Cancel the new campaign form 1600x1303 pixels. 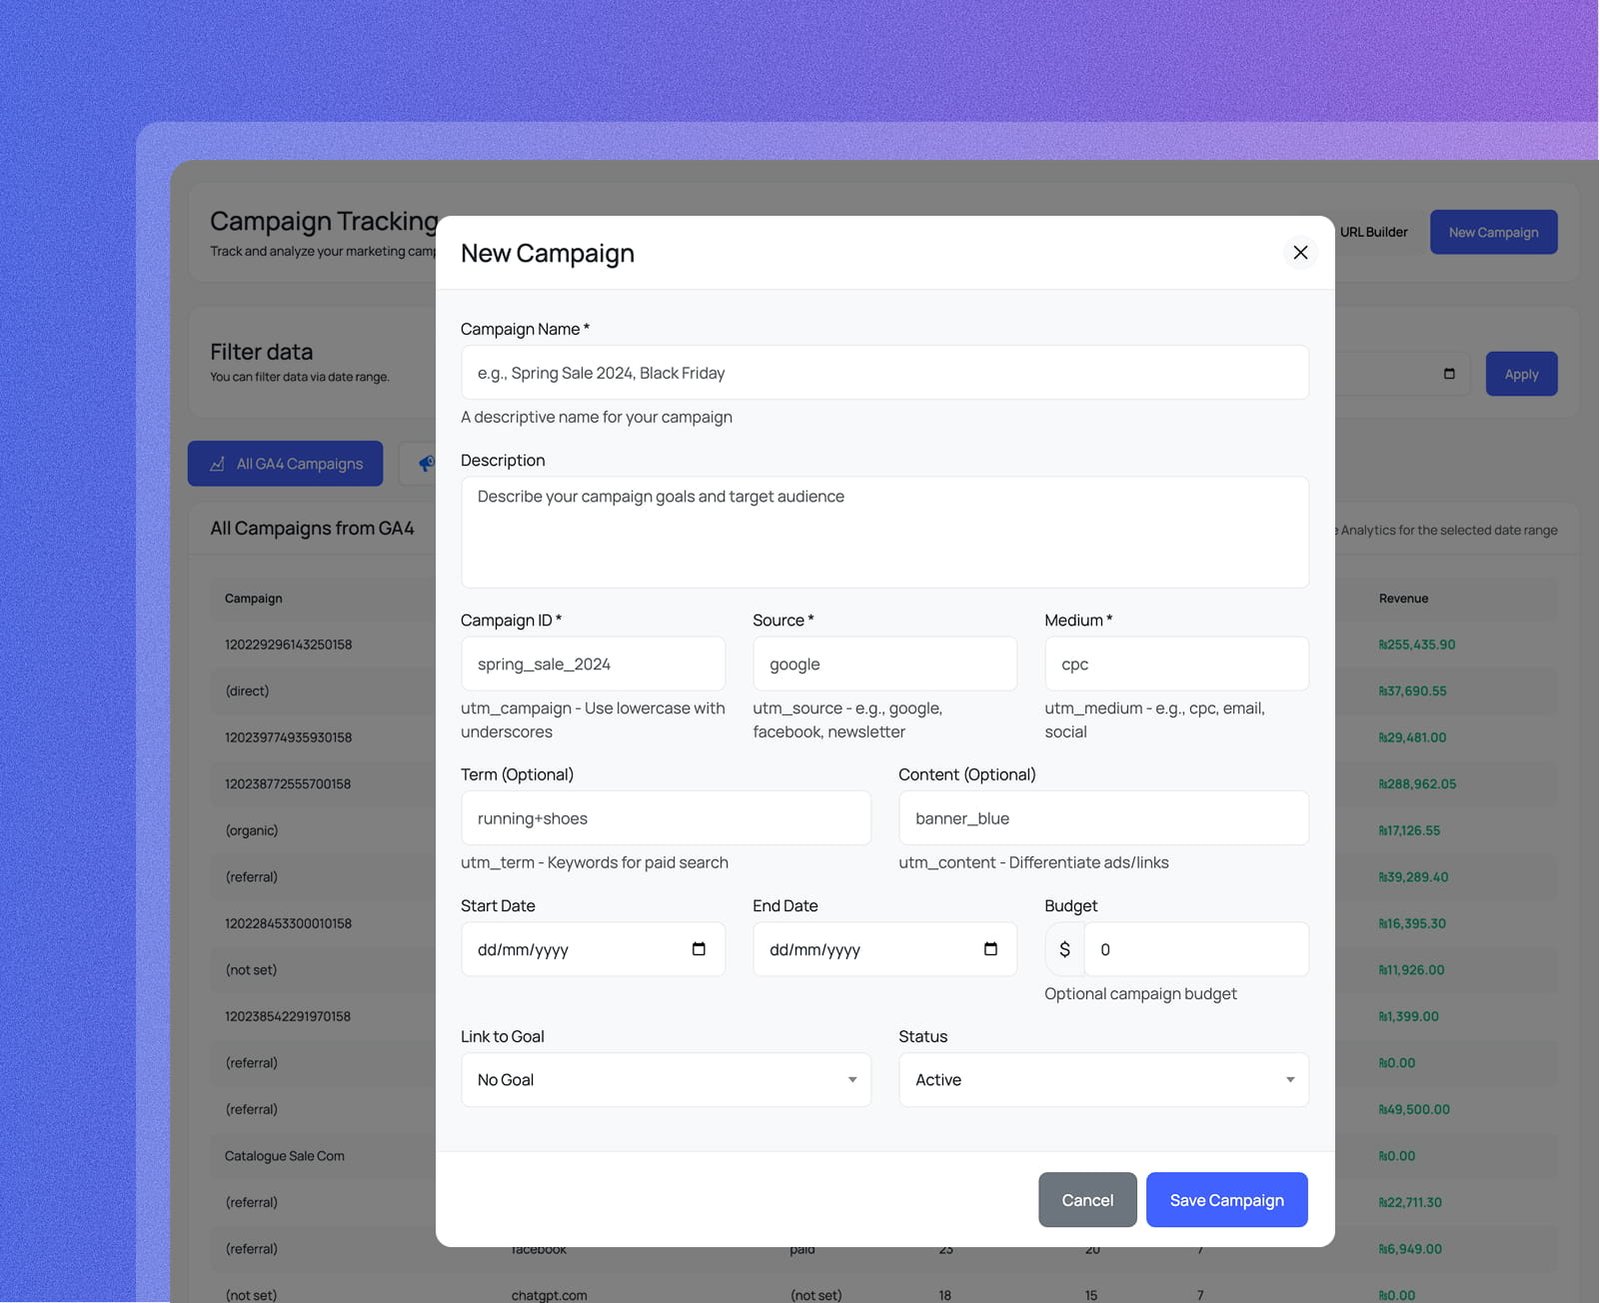click(x=1087, y=1199)
